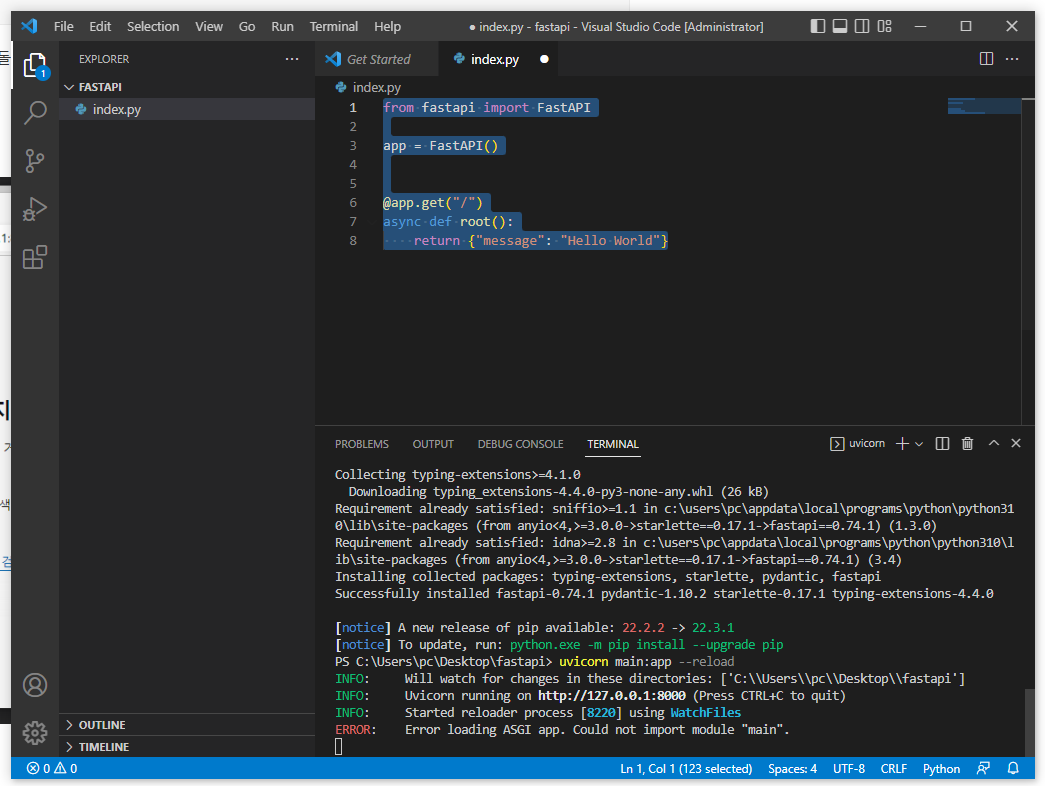Open the Search view in activity bar
Screen dimensions: 1045x786
coord(35,113)
